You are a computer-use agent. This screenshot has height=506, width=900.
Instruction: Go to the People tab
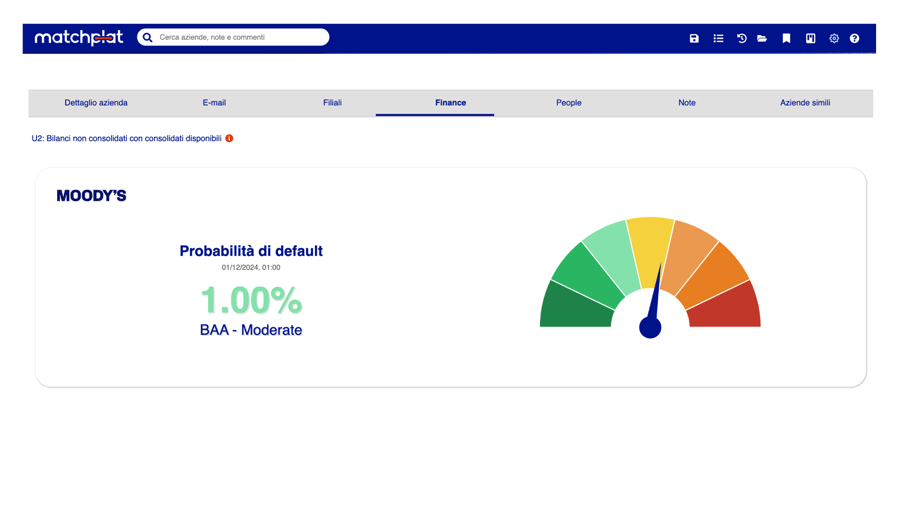tap(569, 103)
